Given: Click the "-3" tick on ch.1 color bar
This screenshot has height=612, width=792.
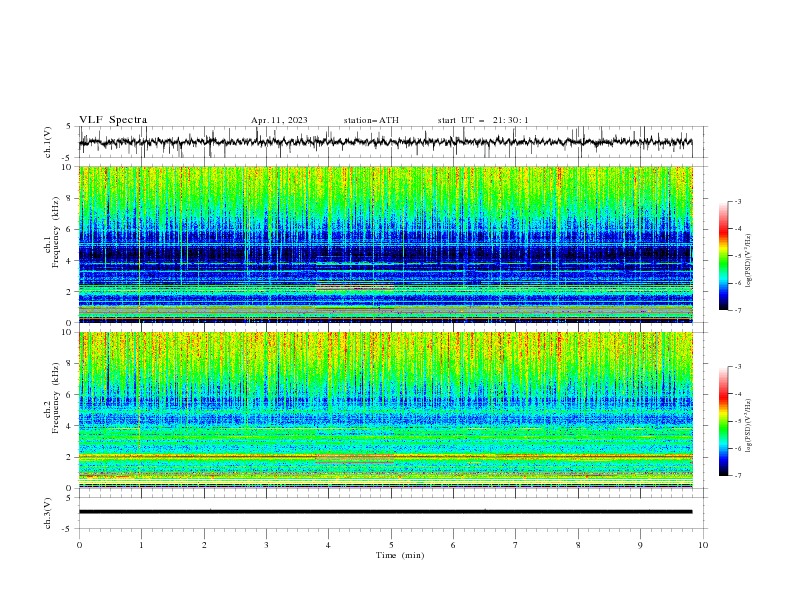Looking at the screenshot, I should point(738,201).
